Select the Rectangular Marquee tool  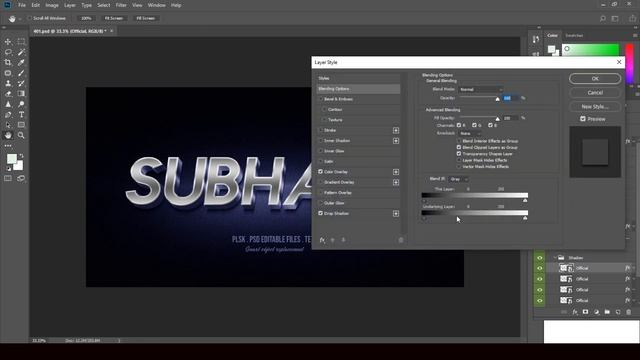21,42
